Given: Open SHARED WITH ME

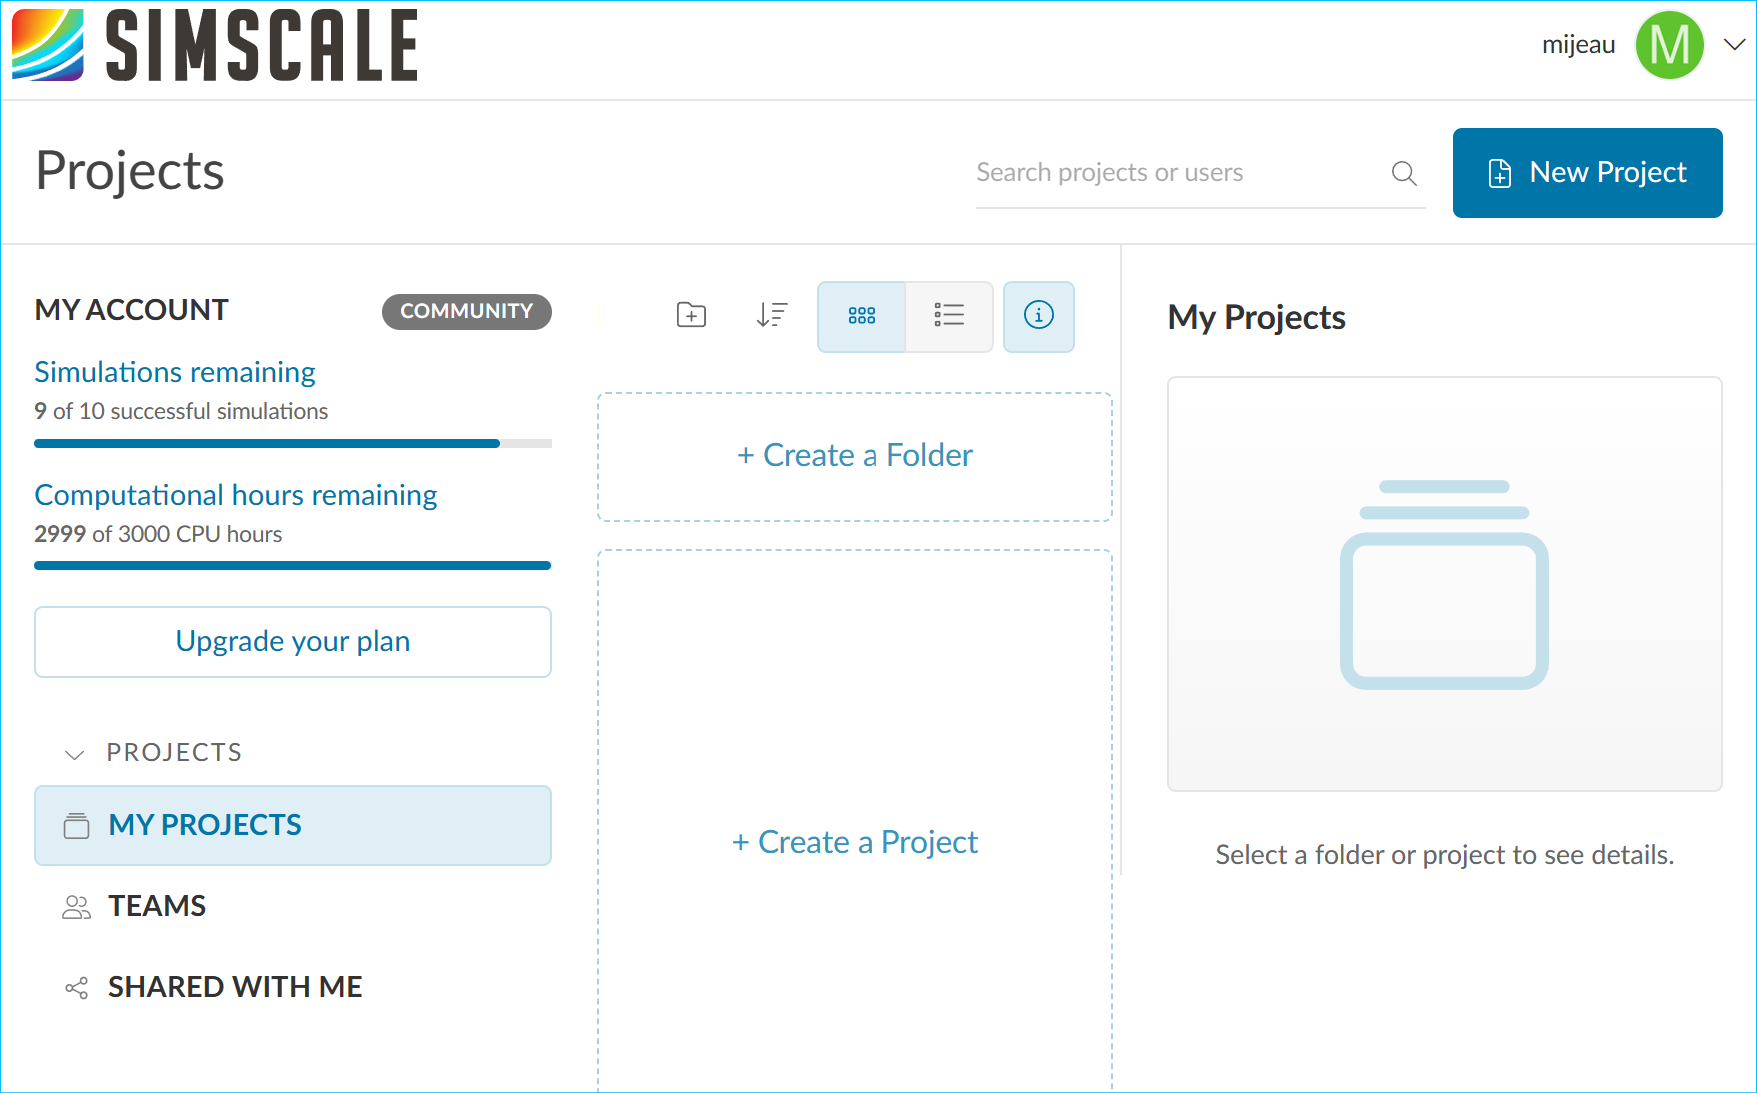Looking at the screenshot, I should click(x=235, y=987).
